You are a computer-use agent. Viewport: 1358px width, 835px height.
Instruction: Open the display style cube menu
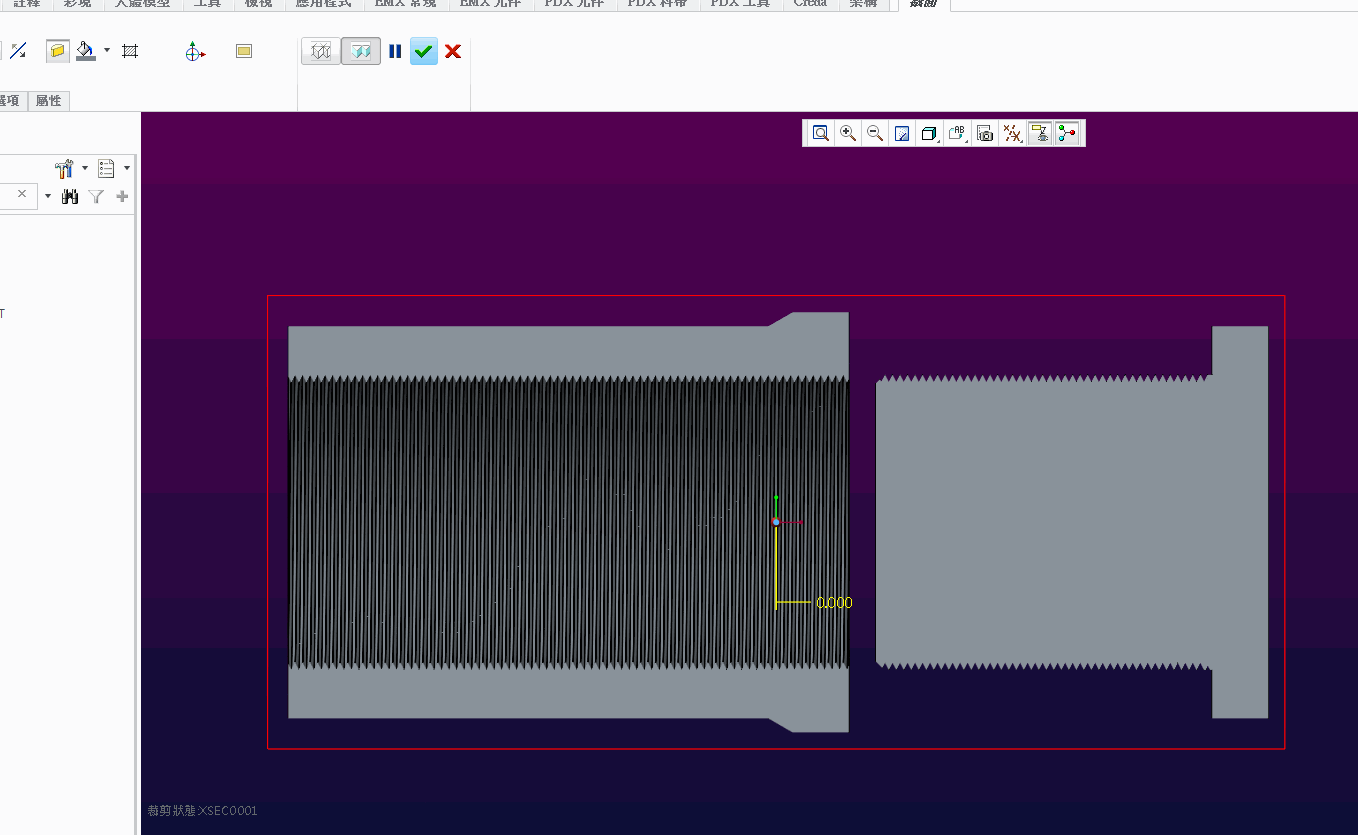pos(929,133)
